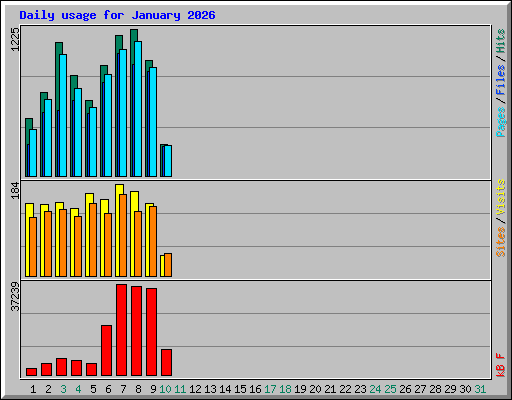
Task: Click the red KB bar for day 9
Action: click(x=152, y=332)
